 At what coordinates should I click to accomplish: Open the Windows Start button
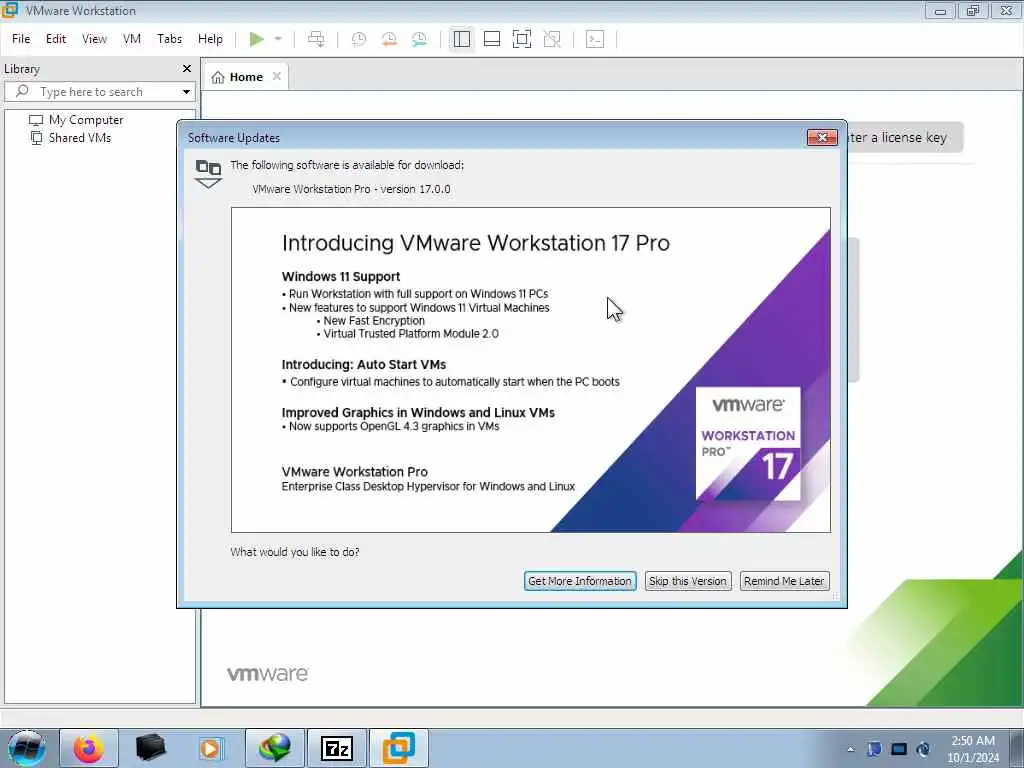pos(27,748)
